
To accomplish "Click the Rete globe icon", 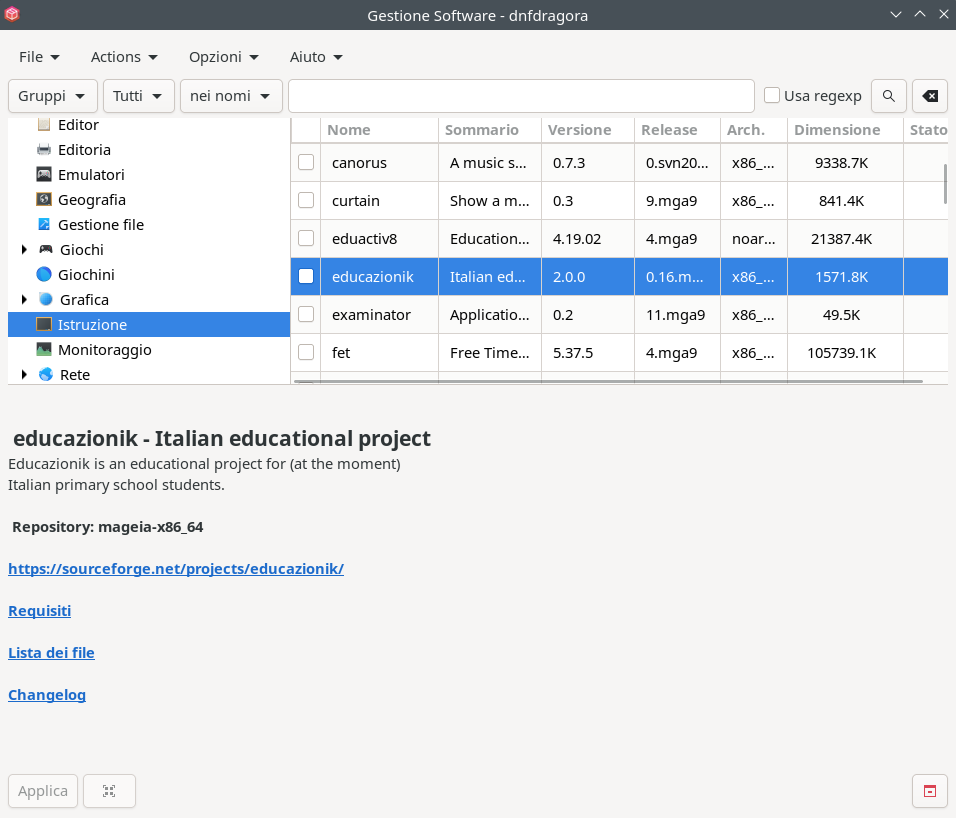I will point(46,374).
